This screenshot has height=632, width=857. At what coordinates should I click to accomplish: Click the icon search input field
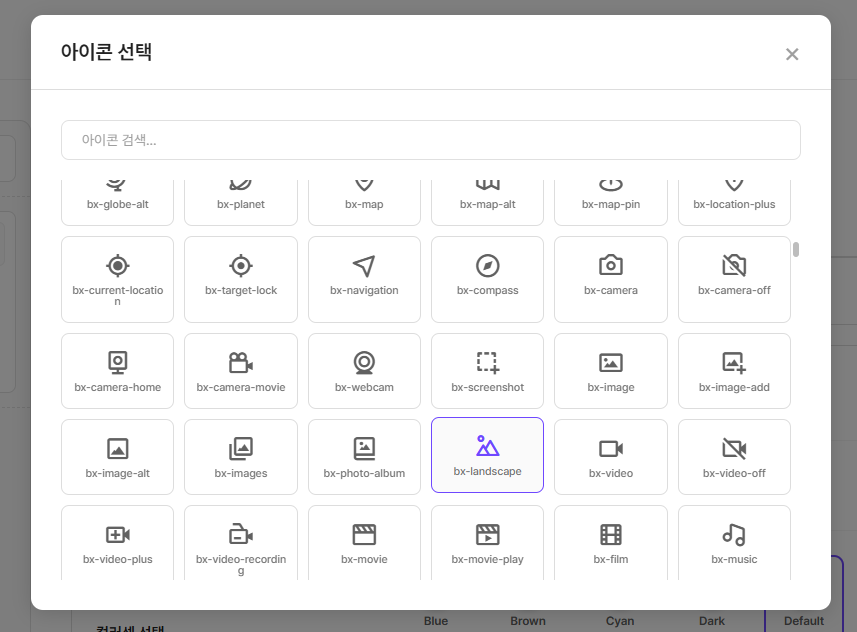[430, 140]
